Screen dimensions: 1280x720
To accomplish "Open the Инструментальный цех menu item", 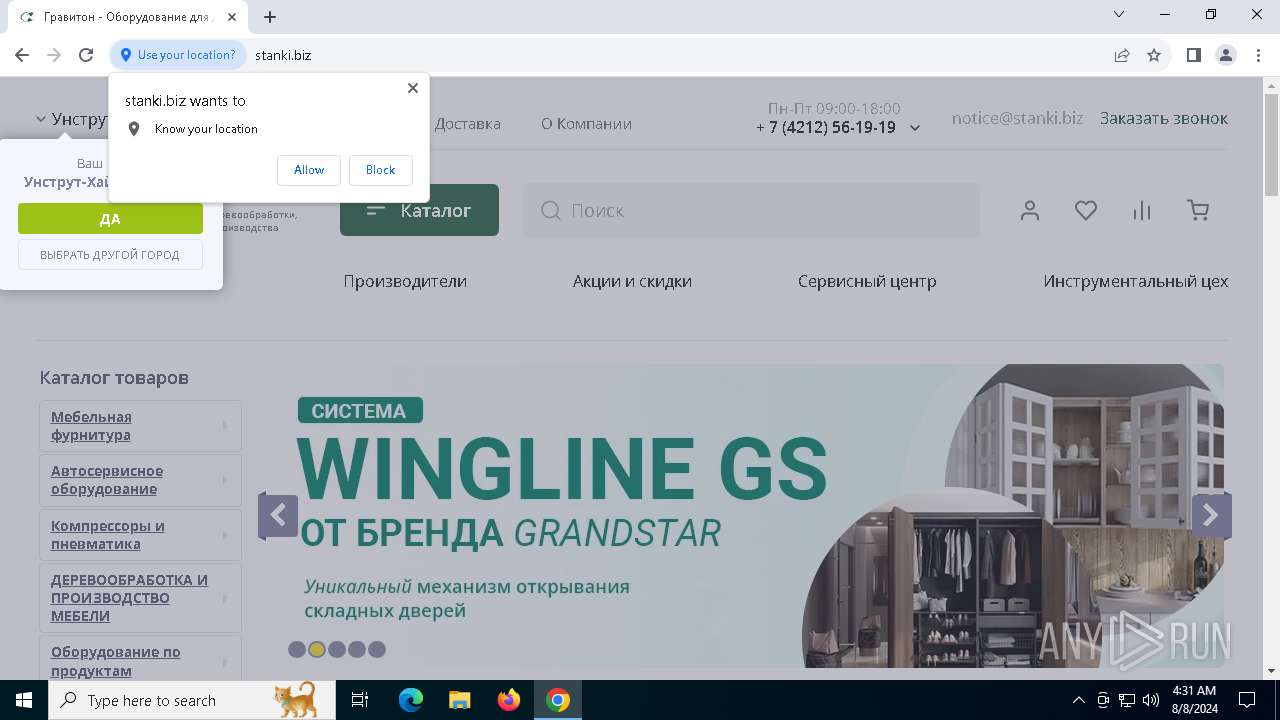I will (1136, 281).
